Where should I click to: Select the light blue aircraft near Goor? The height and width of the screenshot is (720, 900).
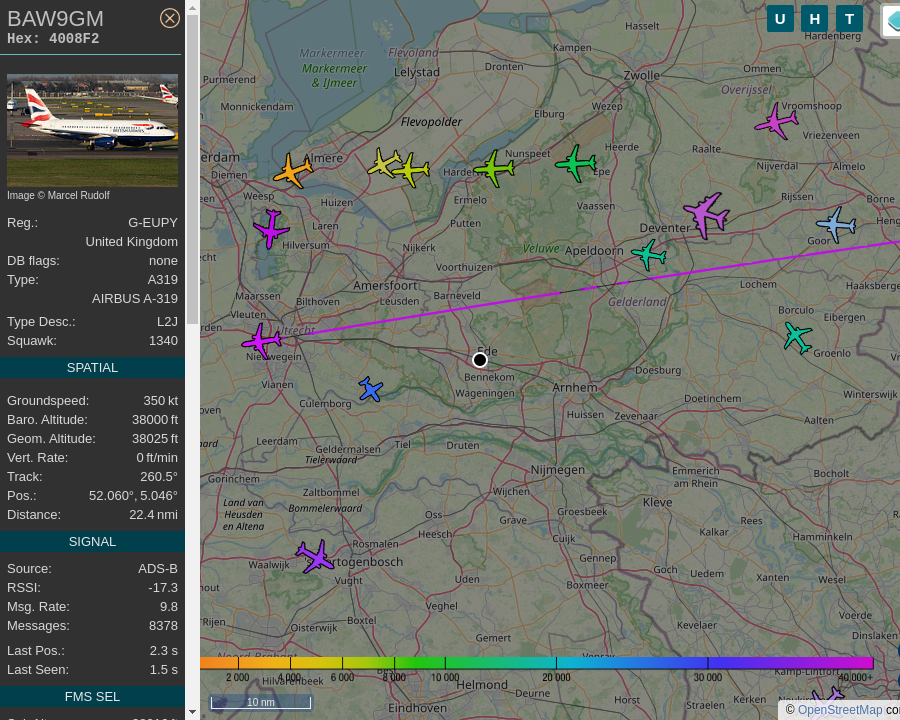click(836, 224)
